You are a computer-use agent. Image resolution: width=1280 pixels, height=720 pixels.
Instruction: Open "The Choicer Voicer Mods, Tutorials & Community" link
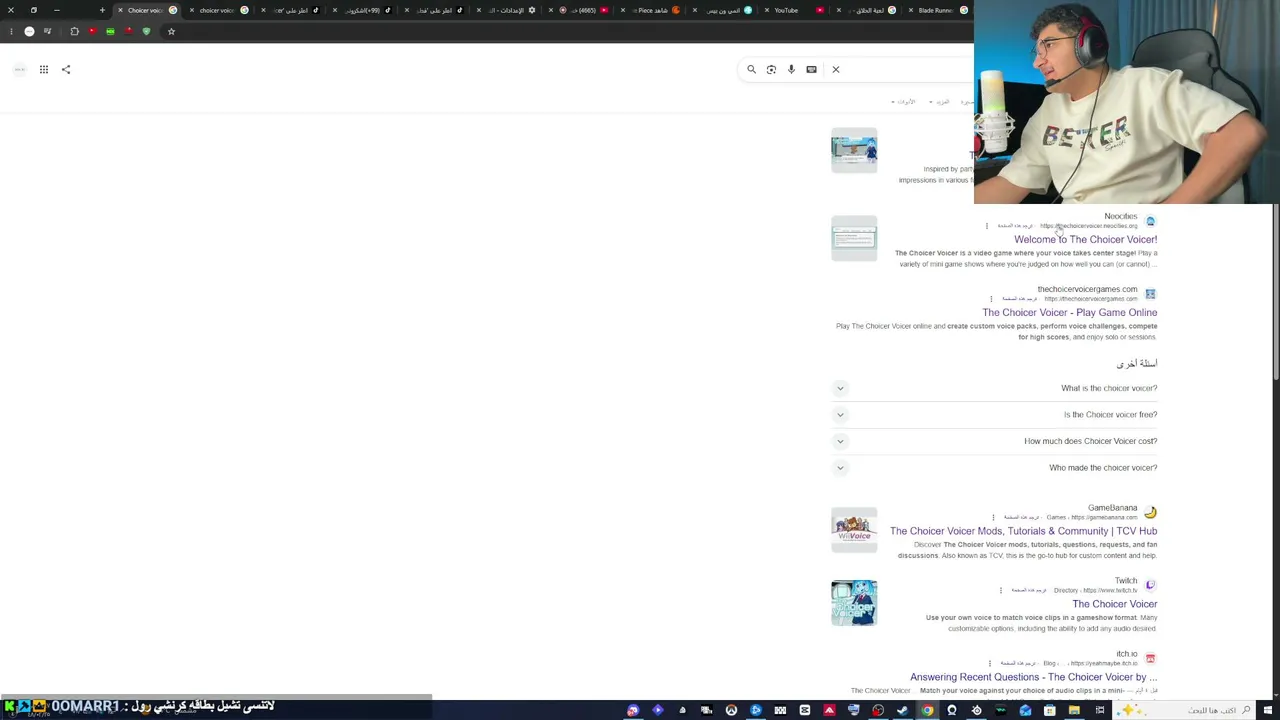1023,532
